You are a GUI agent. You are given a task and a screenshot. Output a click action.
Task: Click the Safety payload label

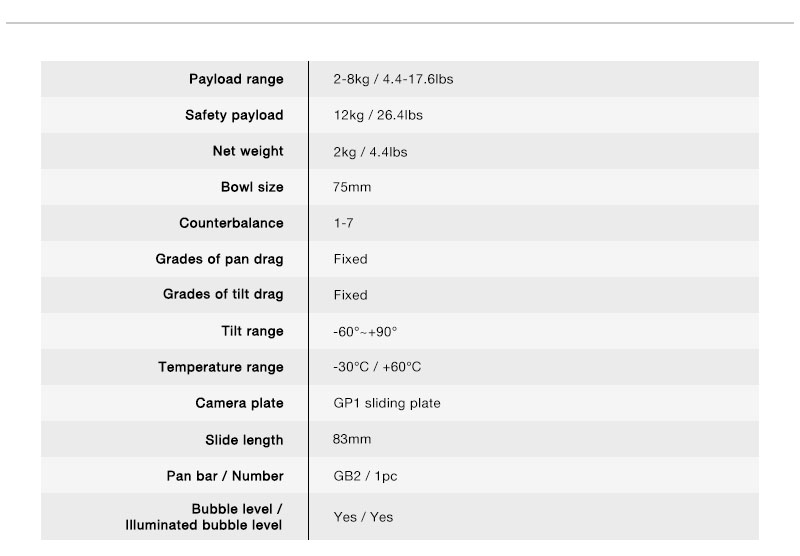pyautogui.click(x=234, y=115)
